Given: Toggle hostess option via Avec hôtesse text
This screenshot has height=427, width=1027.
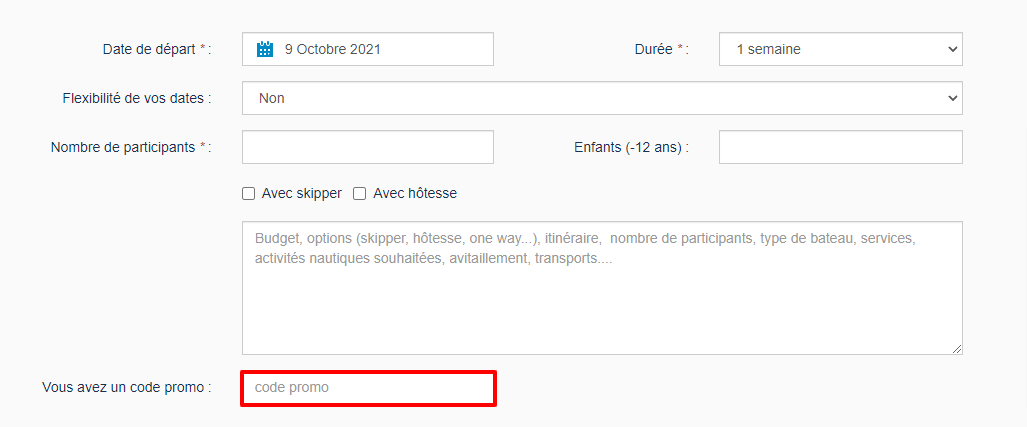Looking at the screenshot, I should point(415,194).
